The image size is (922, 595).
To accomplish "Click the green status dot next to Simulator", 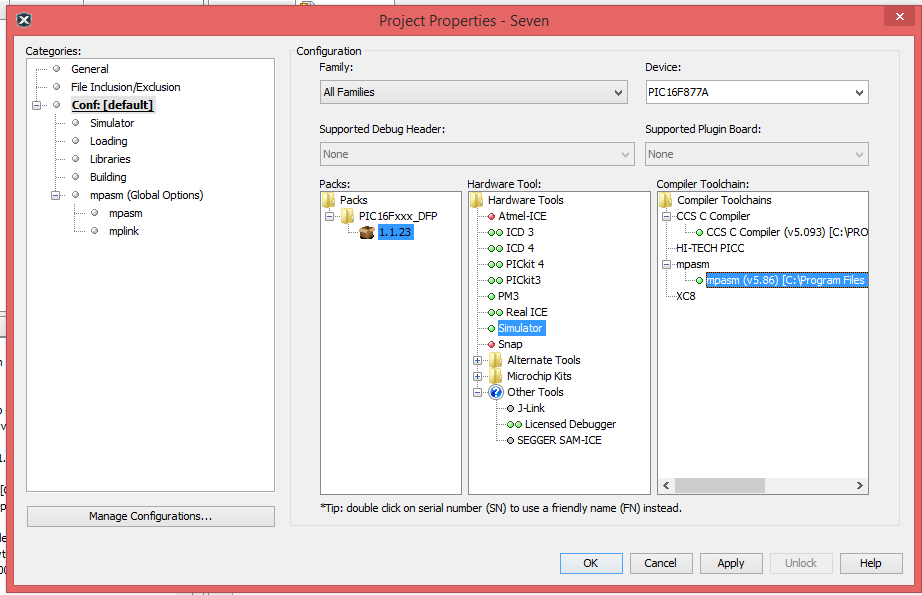I will 492,328.
